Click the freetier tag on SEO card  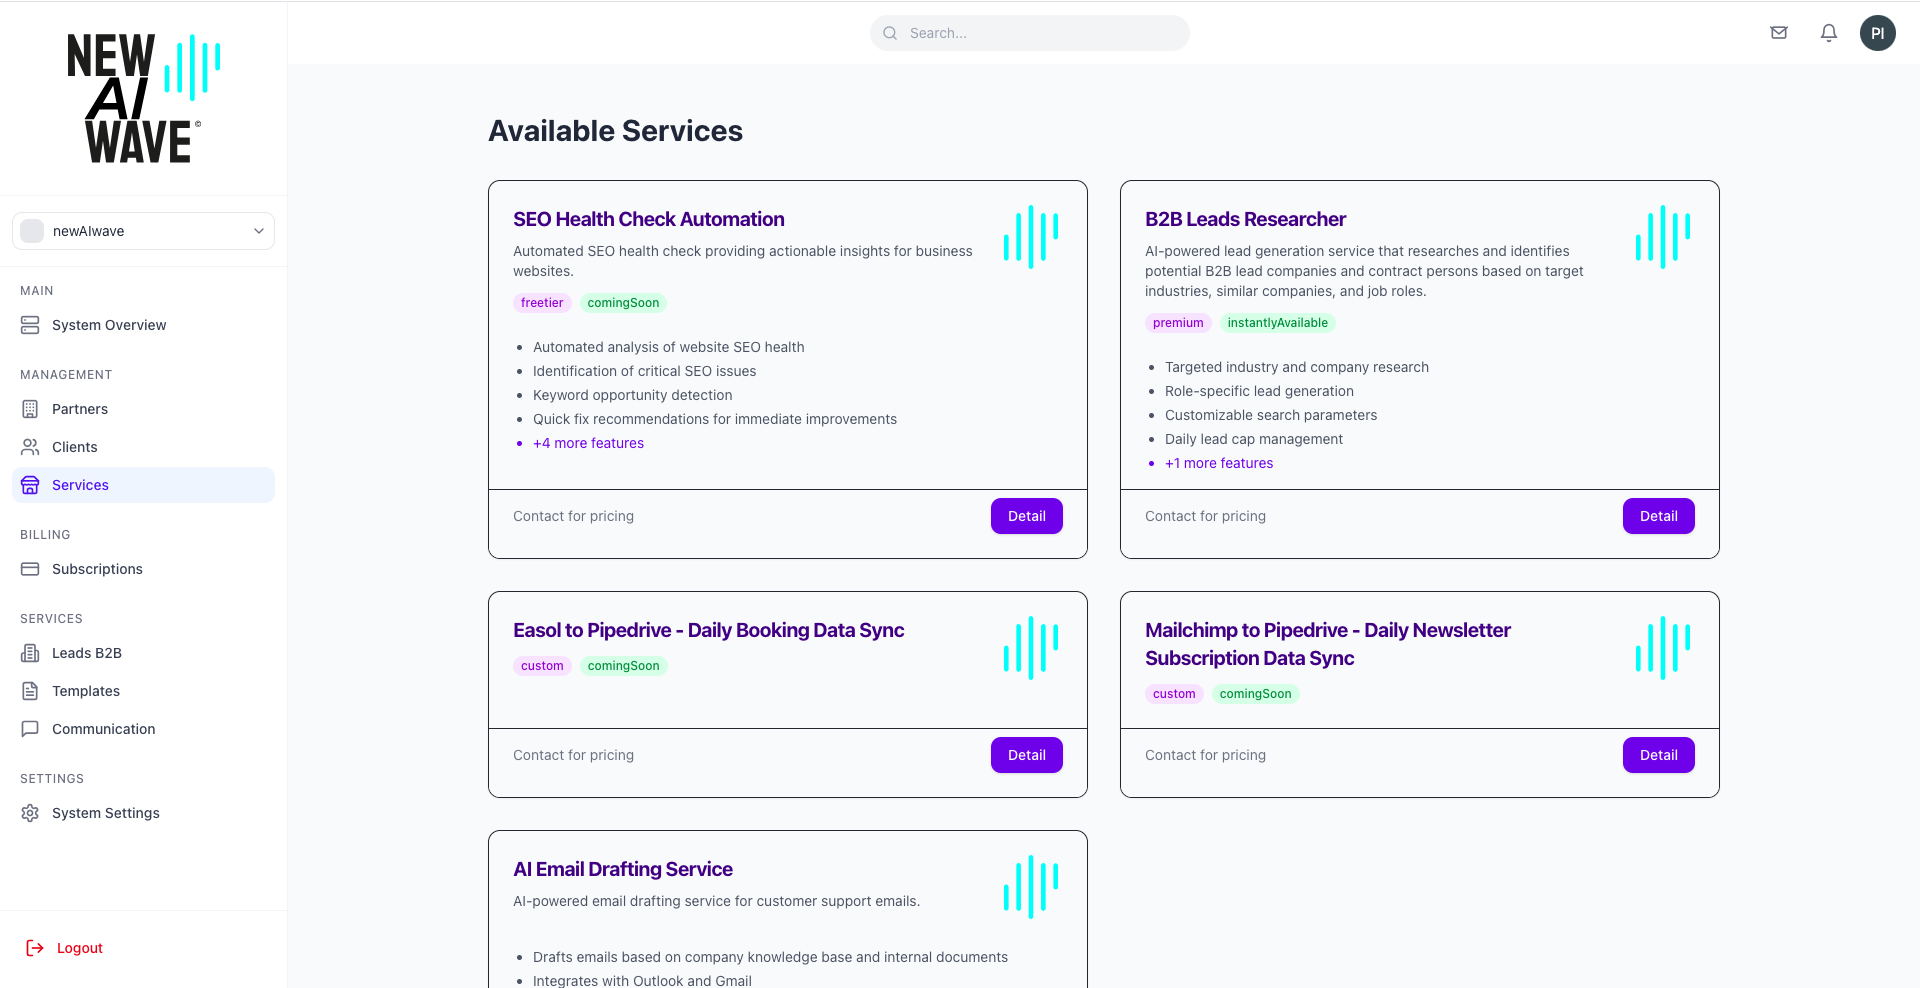pos(542,303)
